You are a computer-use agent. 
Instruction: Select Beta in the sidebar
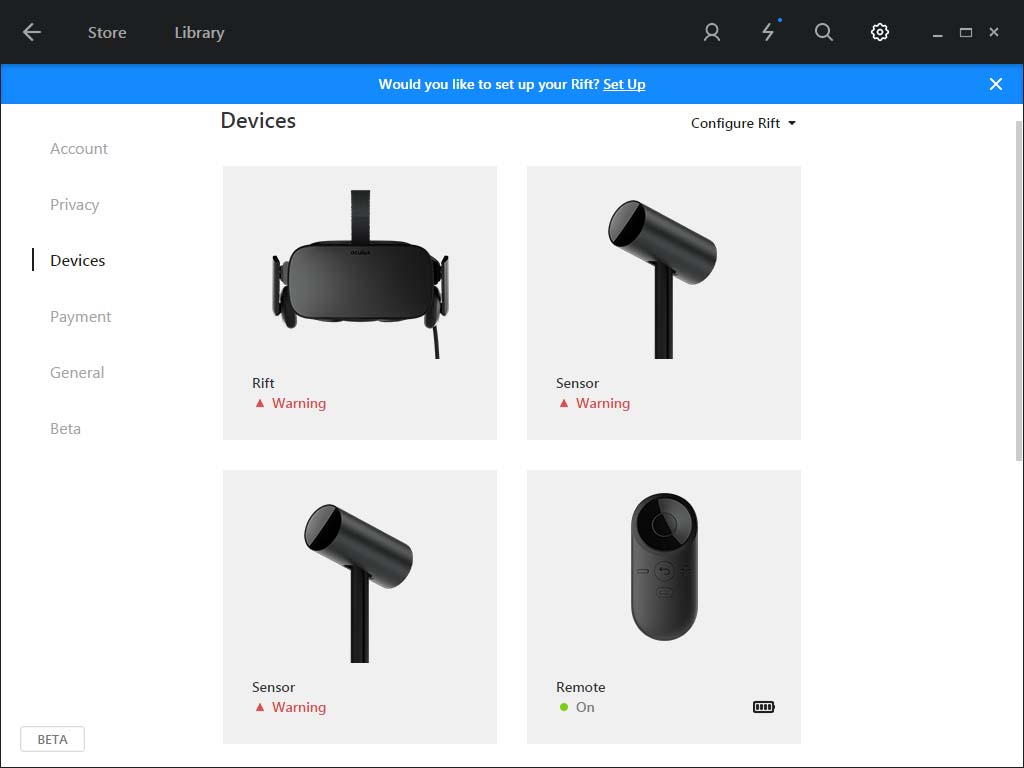[x=65, y=429]
